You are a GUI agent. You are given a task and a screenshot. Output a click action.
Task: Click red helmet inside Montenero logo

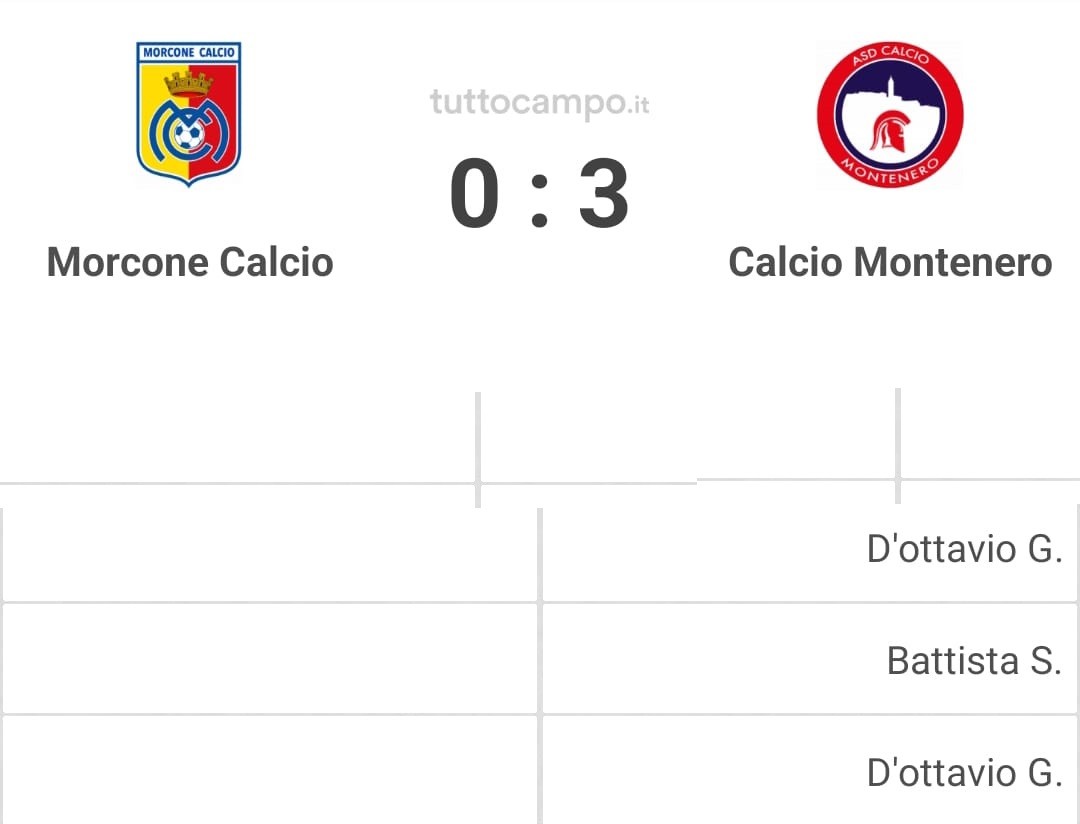pos(890,132)
